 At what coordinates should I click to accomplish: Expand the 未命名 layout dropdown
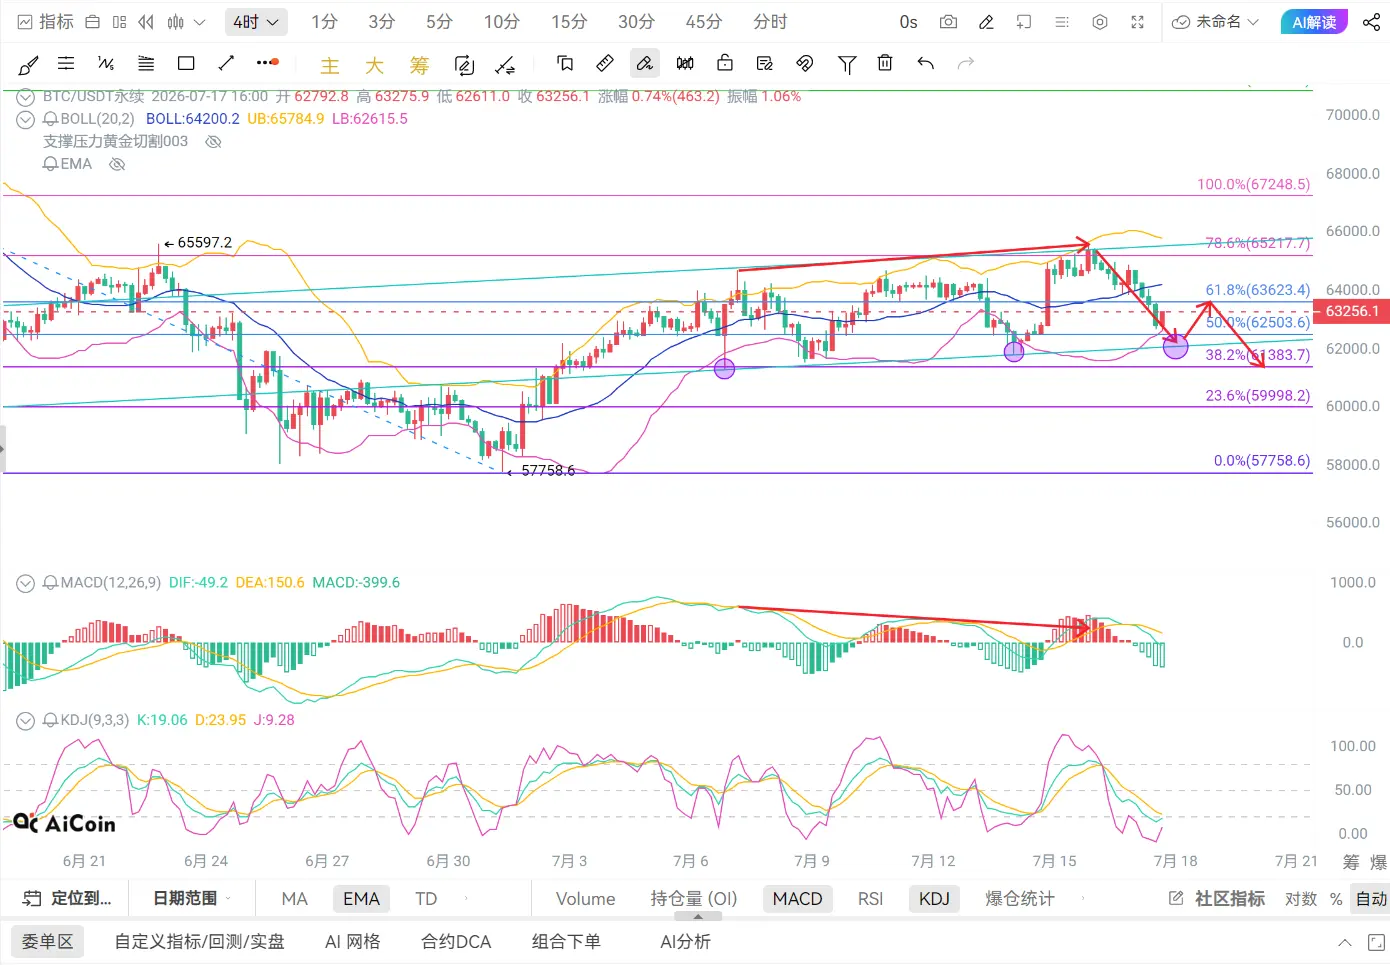point(1215,22)
